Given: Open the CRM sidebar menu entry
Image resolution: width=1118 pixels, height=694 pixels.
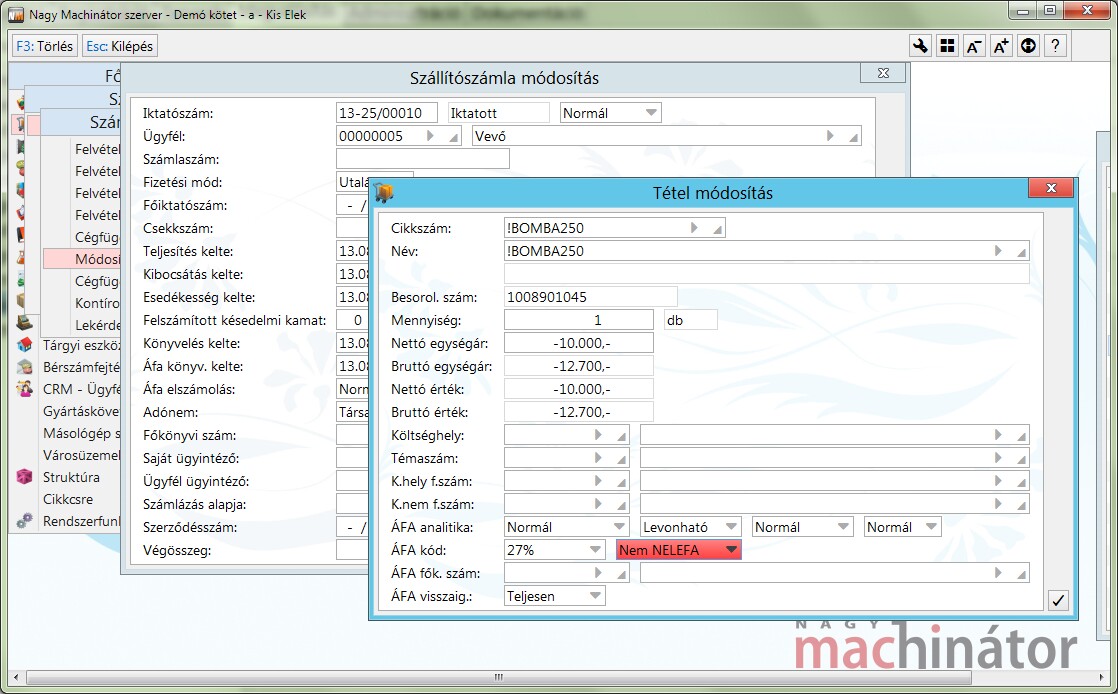Looking at the screenshot, I should pos(81,389).
